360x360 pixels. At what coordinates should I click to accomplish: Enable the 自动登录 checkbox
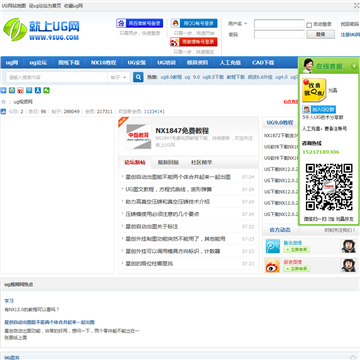pyautogui.click(x=309, y=25)
